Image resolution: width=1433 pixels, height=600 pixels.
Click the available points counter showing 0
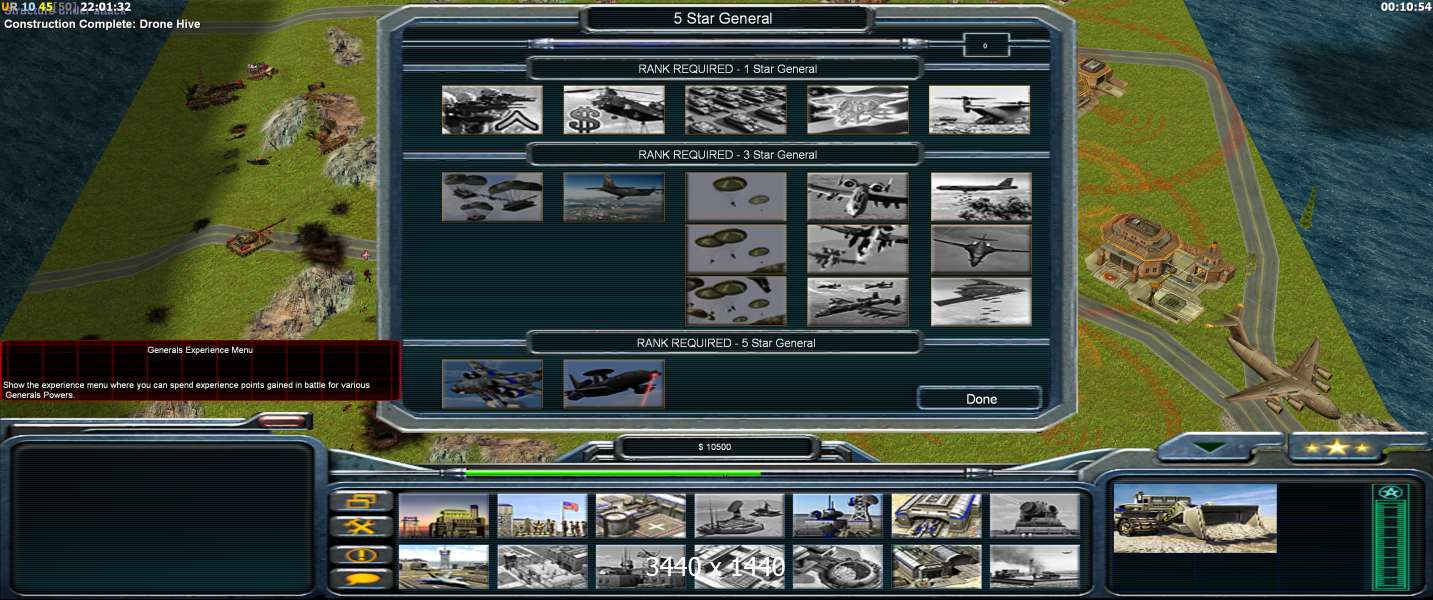click(x=985, y=45)
